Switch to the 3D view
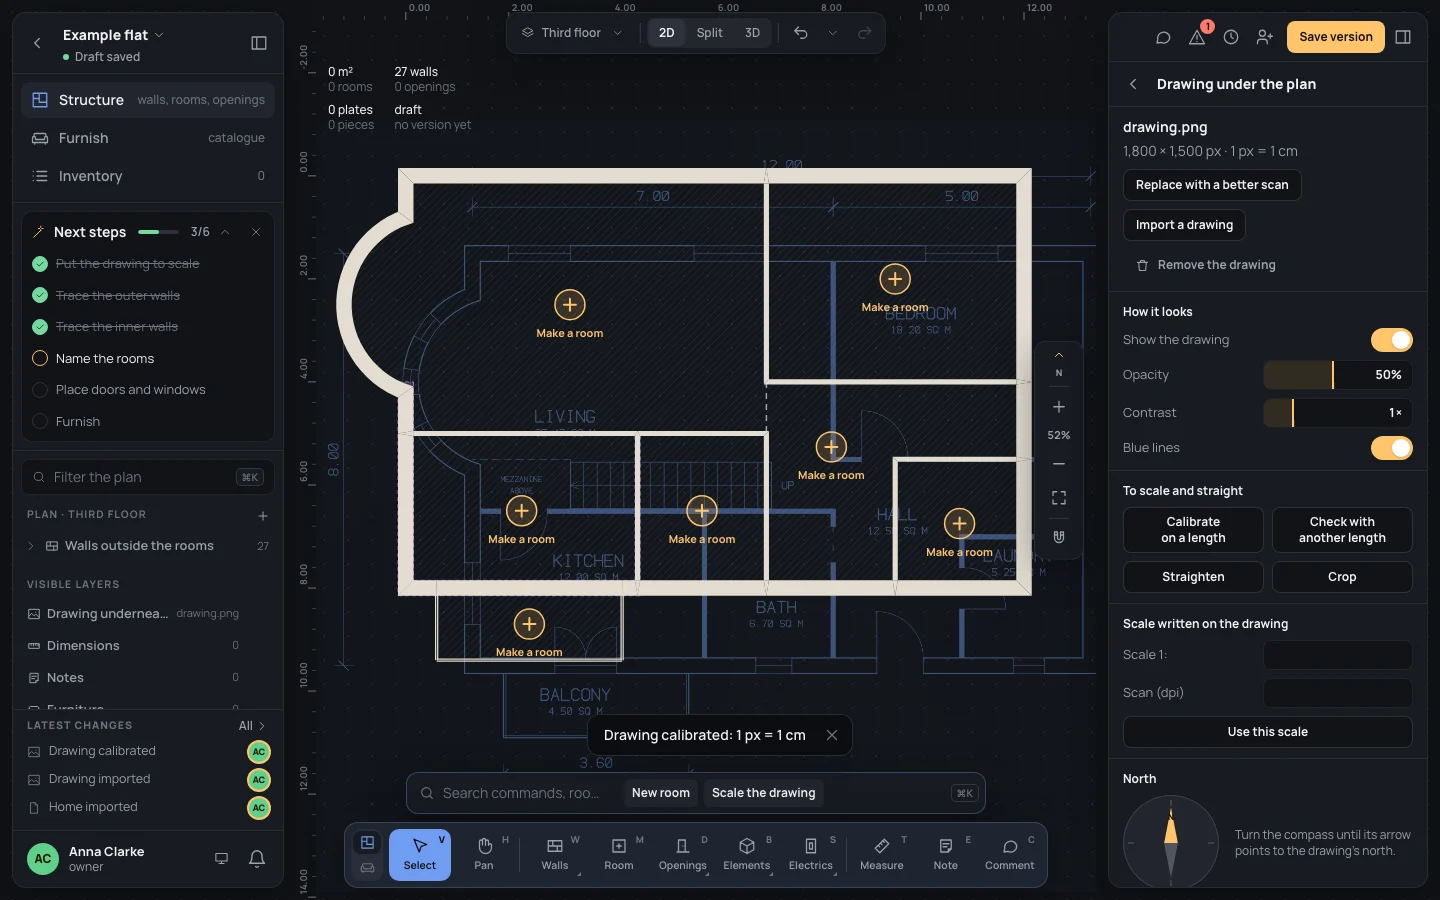This screenshot has width=1440, height=900. tap(753, 33)
